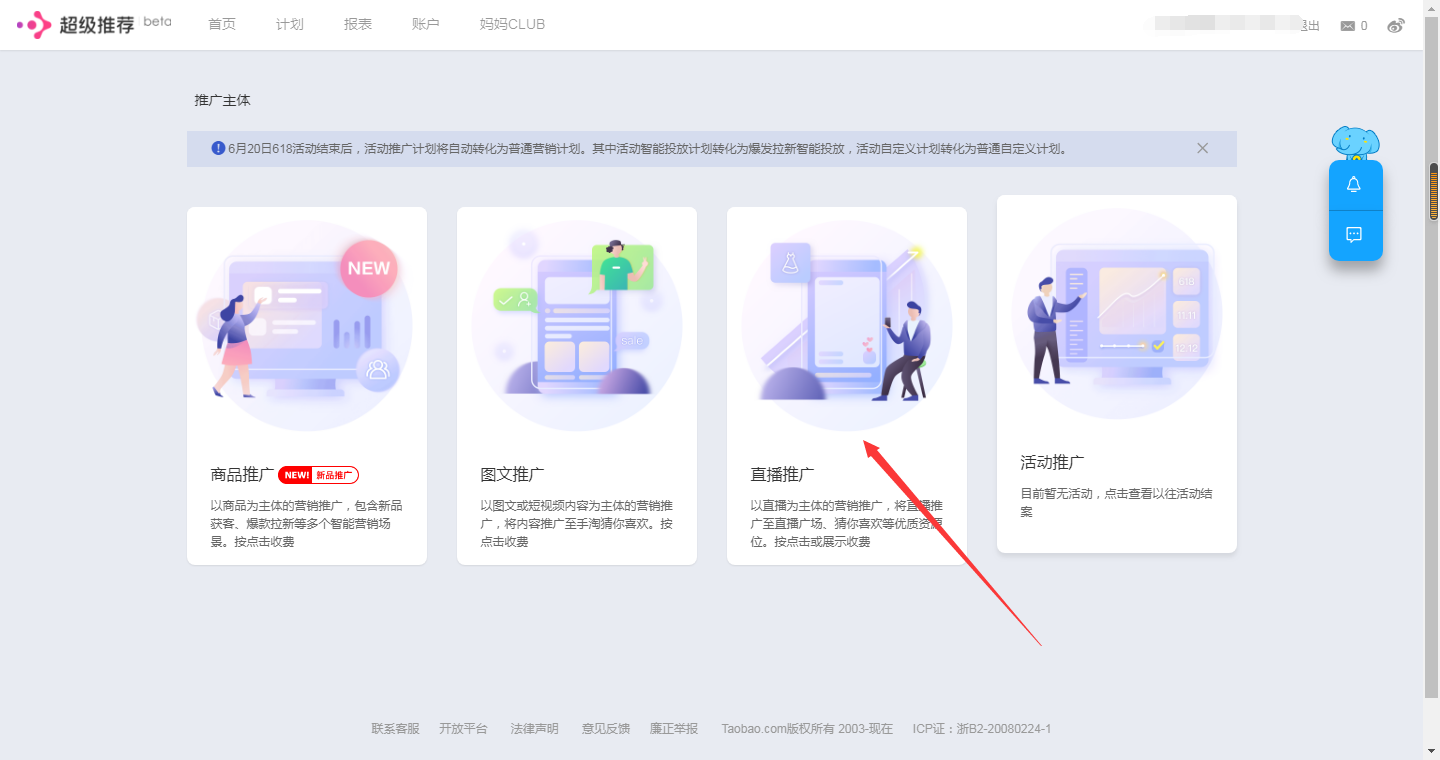The image size is (1440, 760).
Task: Open the 首页 menu
Action: click(222, 24)
